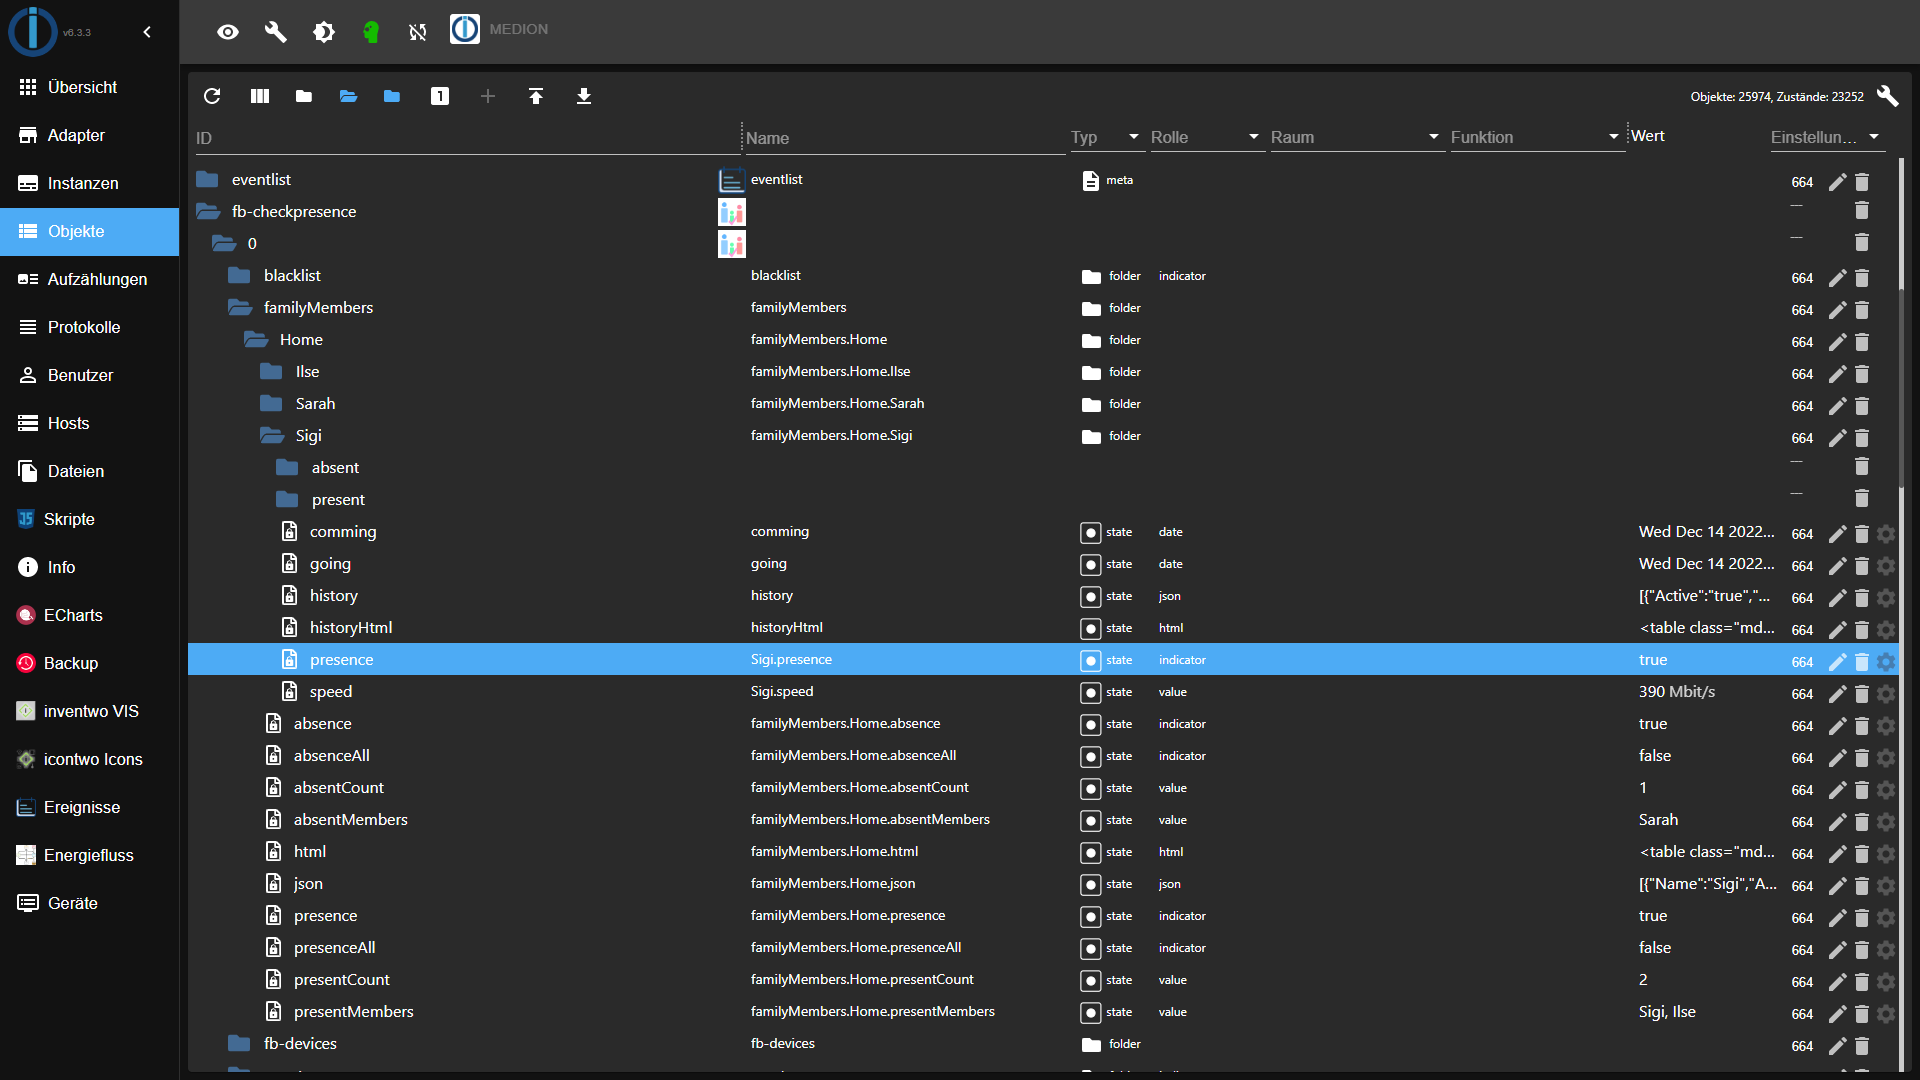Open the Einstellungen filter dropdown
Viewport: 1920px width, 1080px height.
[x=1827, y=137]
